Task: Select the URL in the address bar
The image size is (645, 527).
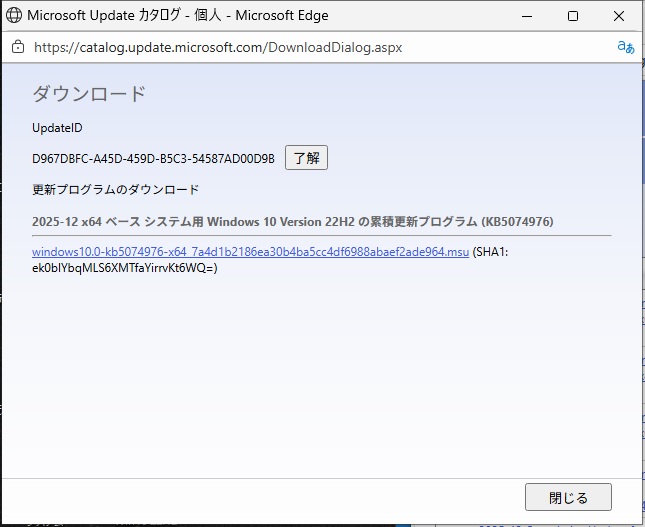Action: pos(218,47)
